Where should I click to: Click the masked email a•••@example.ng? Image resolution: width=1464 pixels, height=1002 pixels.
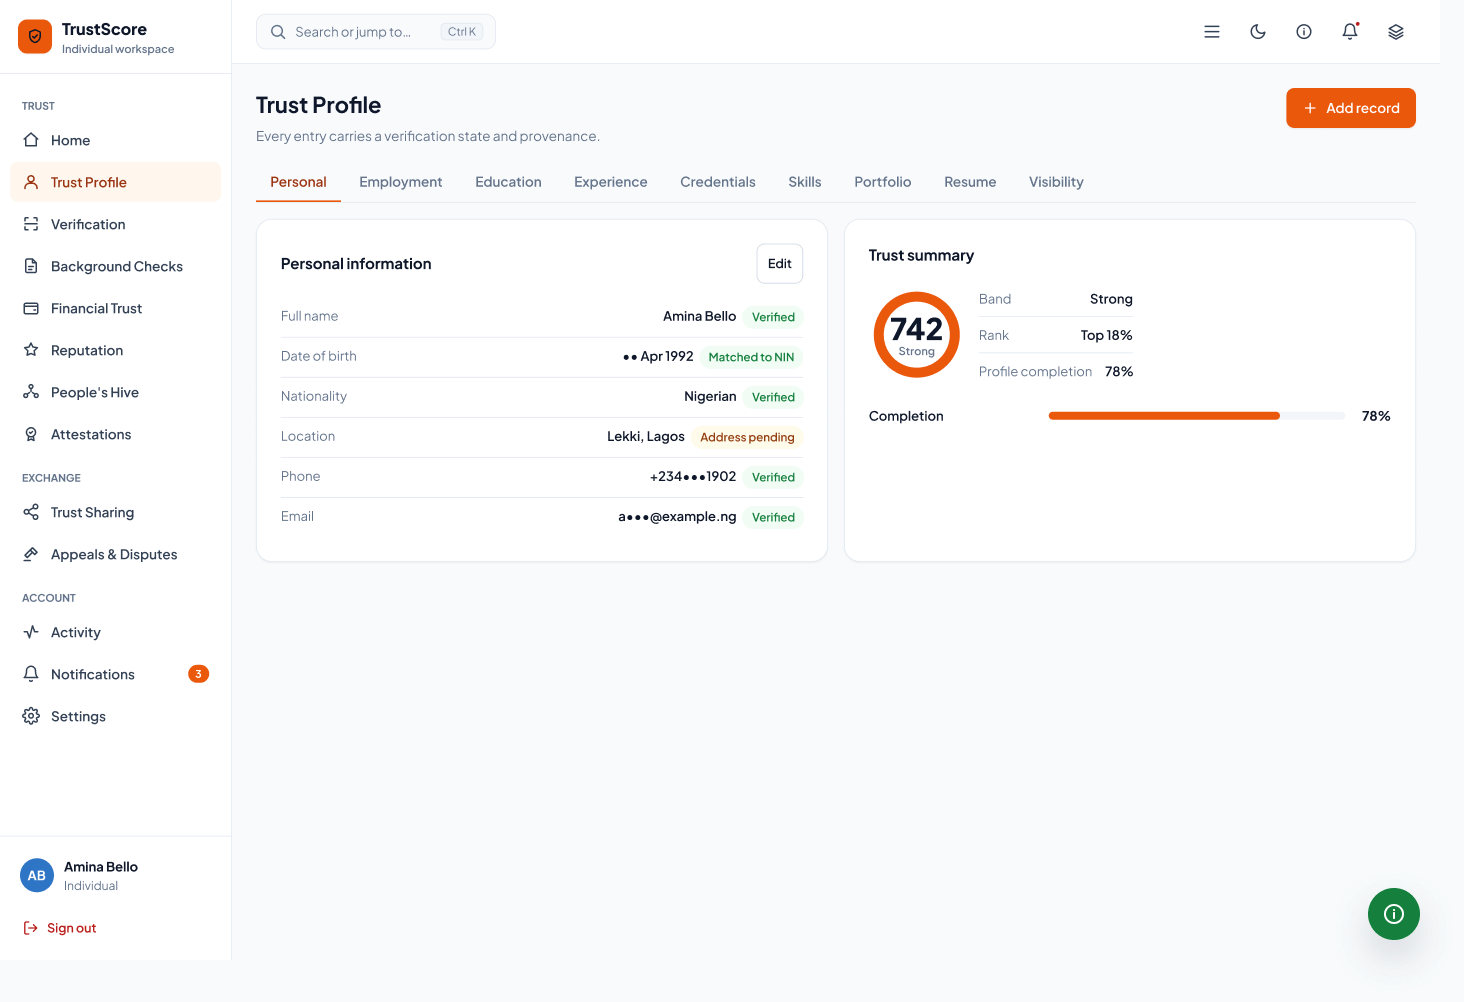point(677,517)
